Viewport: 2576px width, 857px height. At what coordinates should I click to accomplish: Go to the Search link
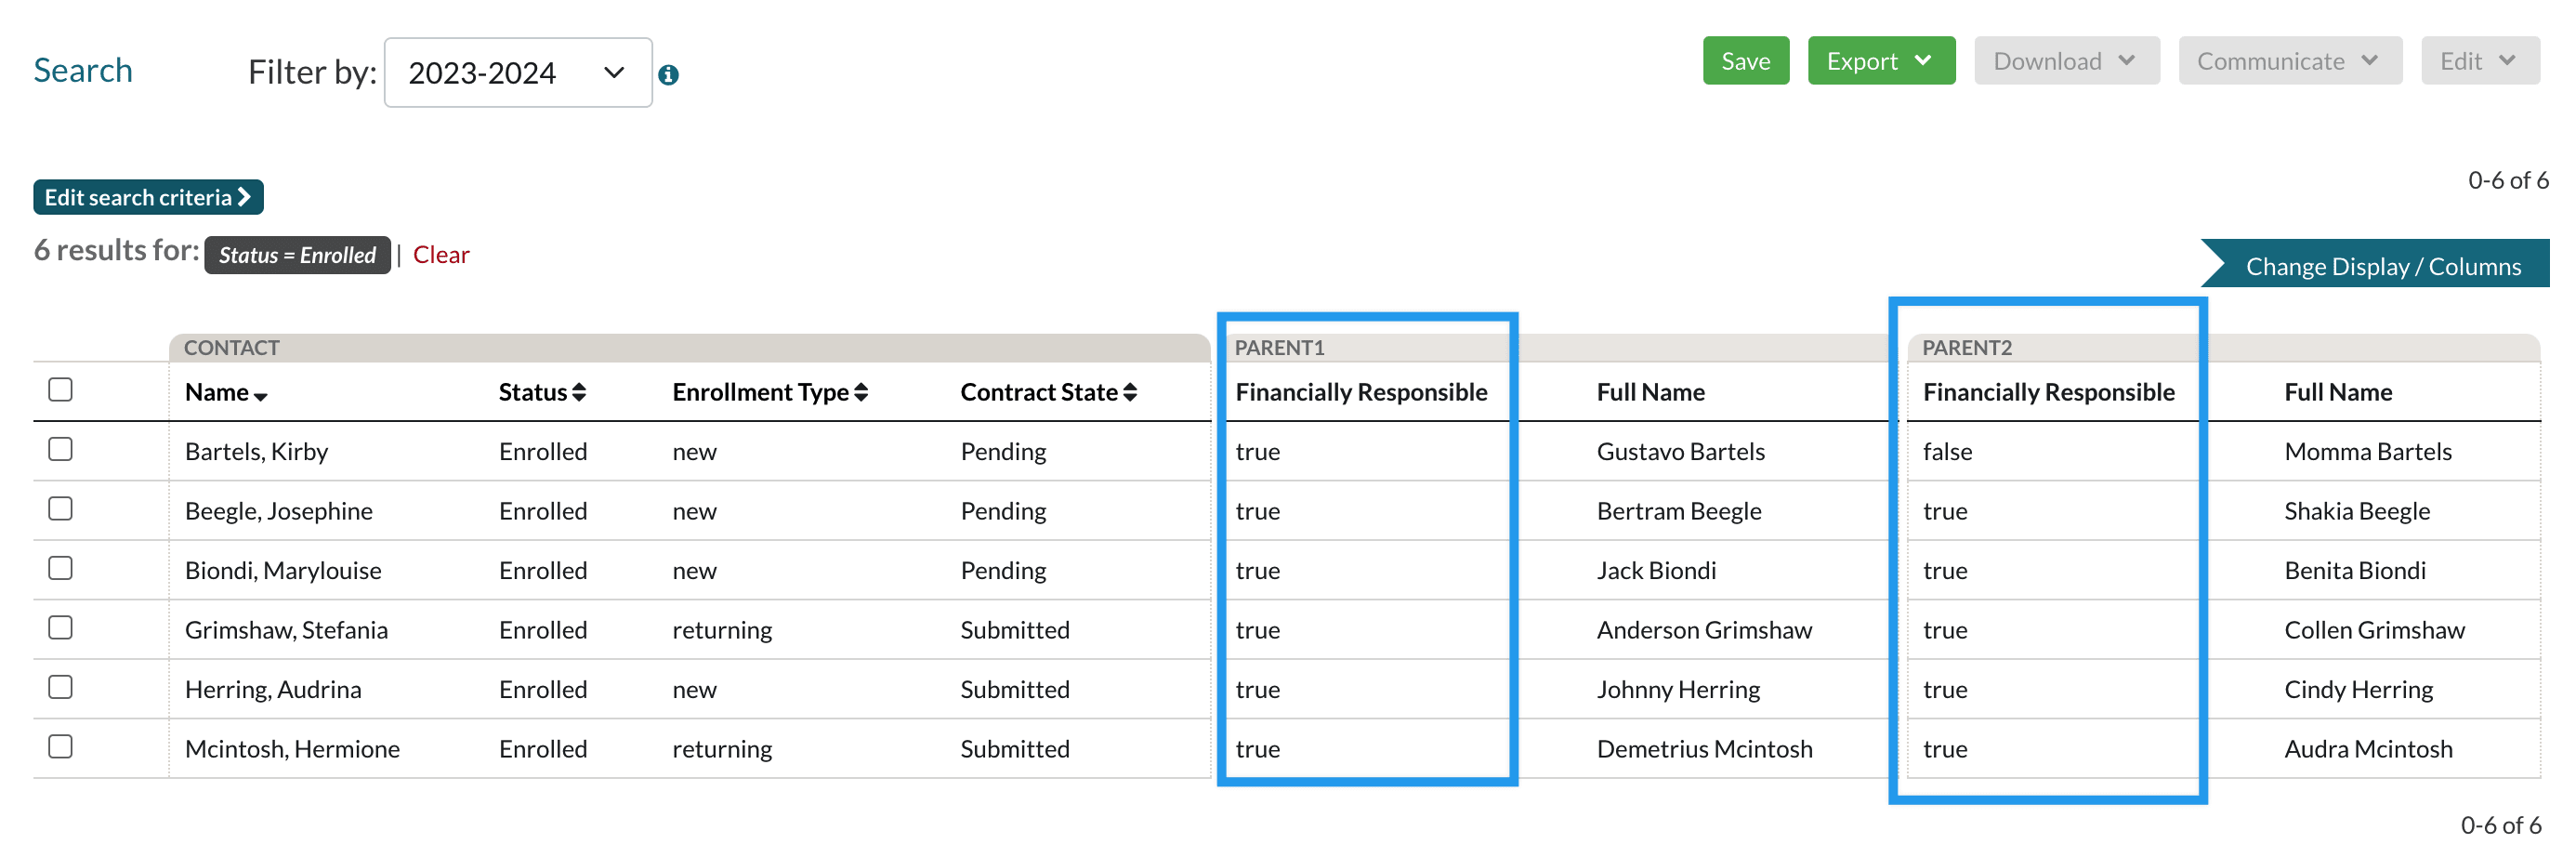83,70
